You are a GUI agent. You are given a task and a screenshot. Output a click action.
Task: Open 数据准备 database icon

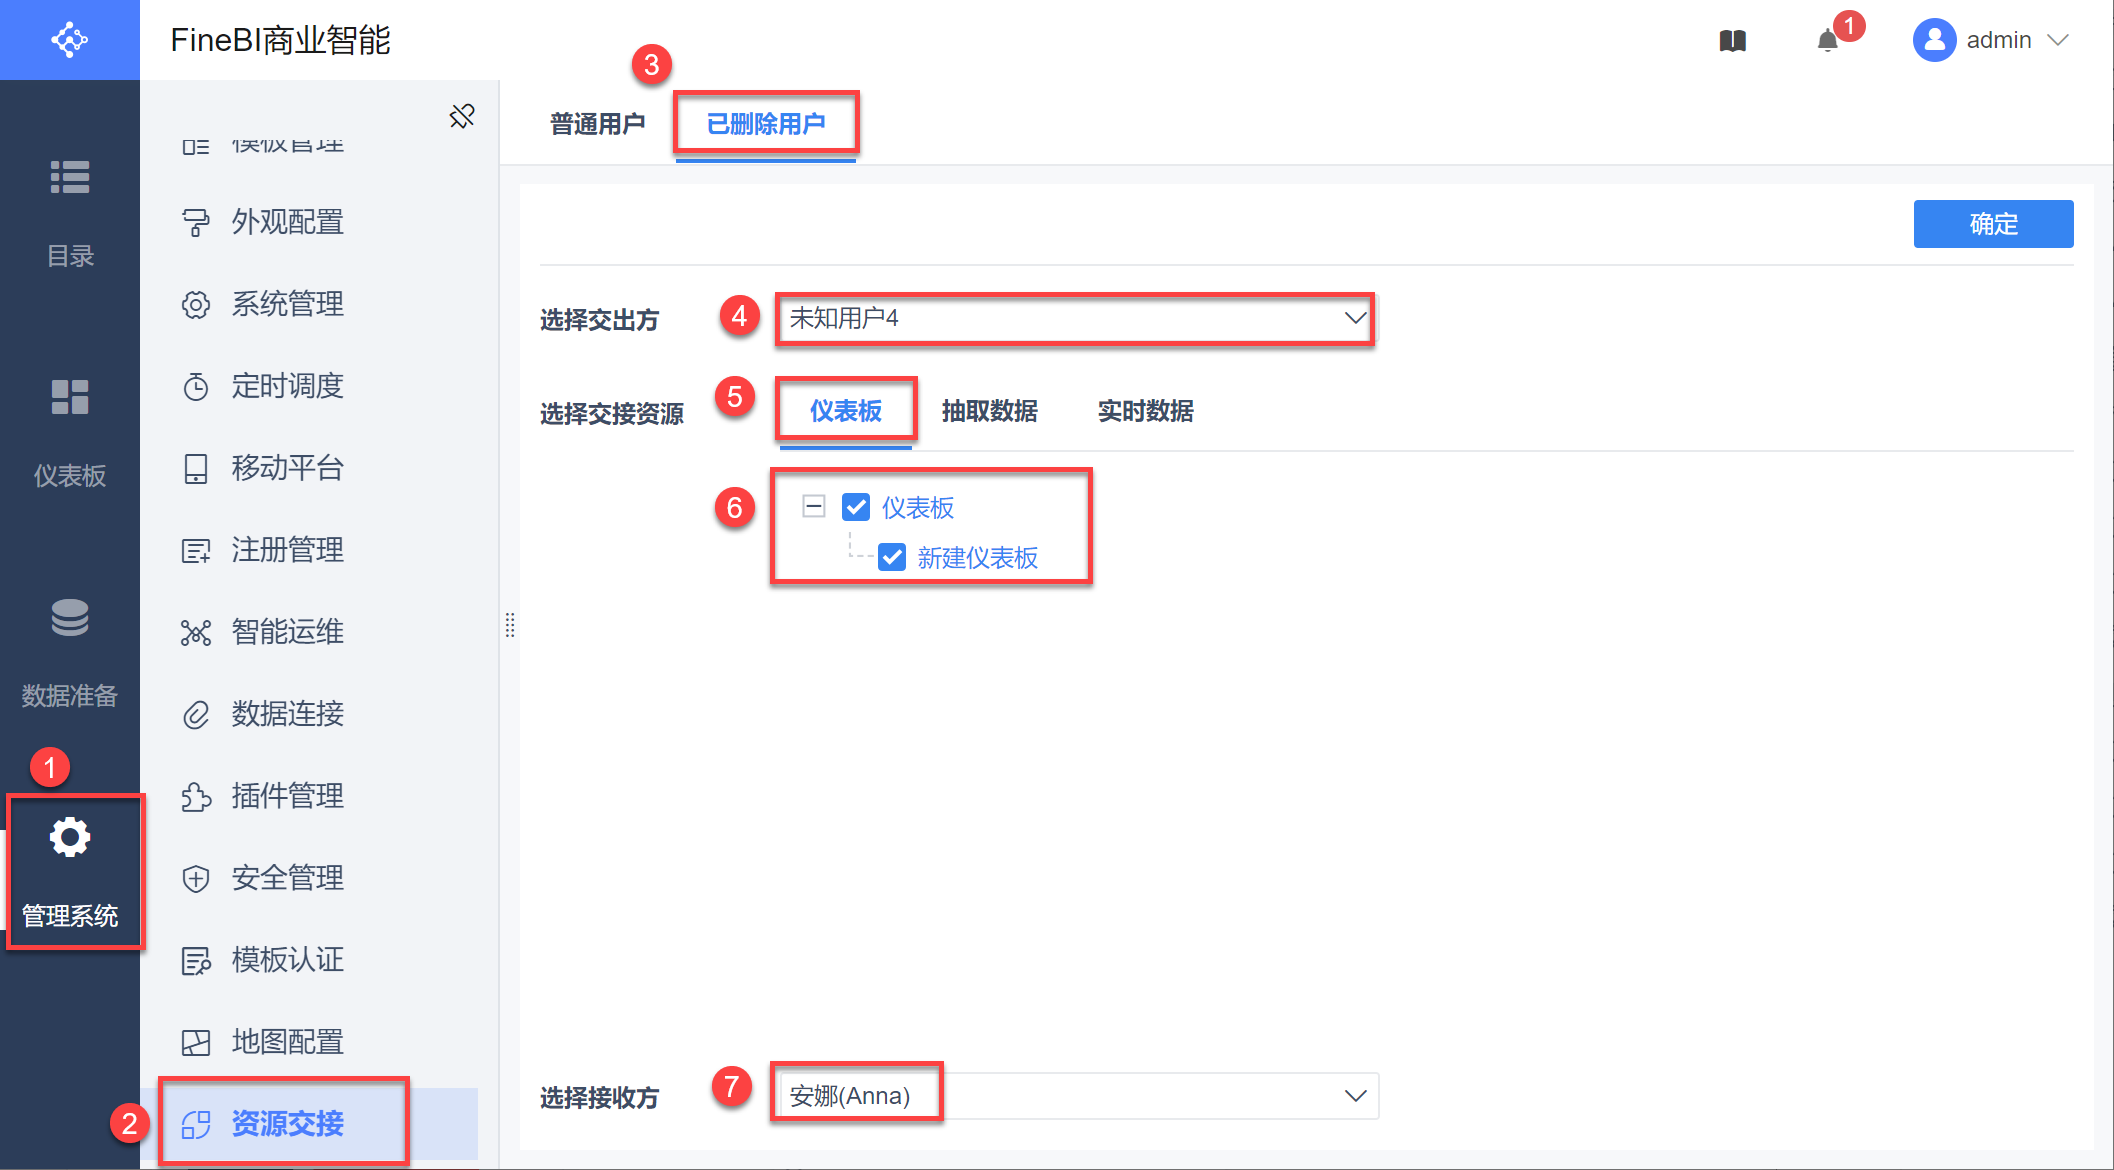point(70,618)
